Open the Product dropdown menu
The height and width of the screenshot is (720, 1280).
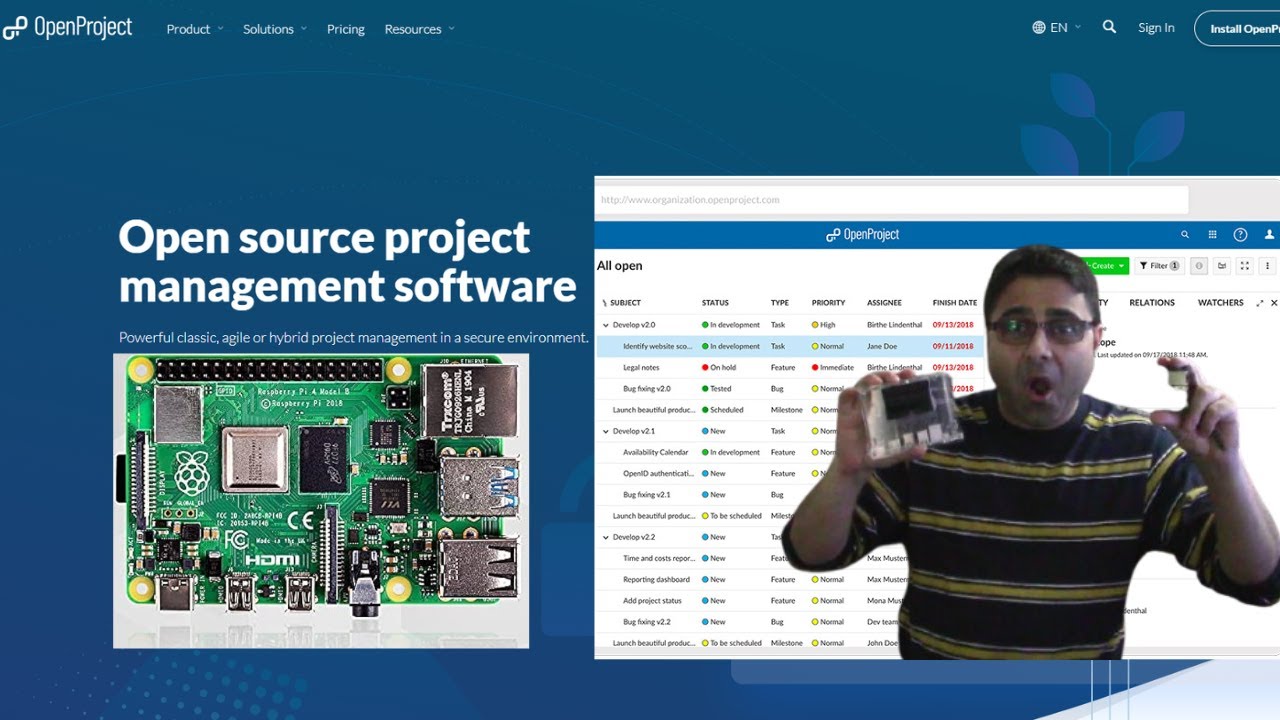tap(195, 29)
